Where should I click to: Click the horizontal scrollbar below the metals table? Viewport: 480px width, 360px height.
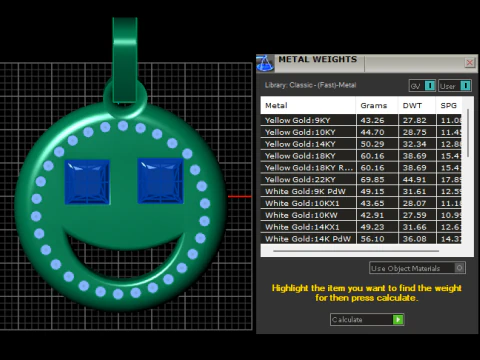[x=356, y=251]
